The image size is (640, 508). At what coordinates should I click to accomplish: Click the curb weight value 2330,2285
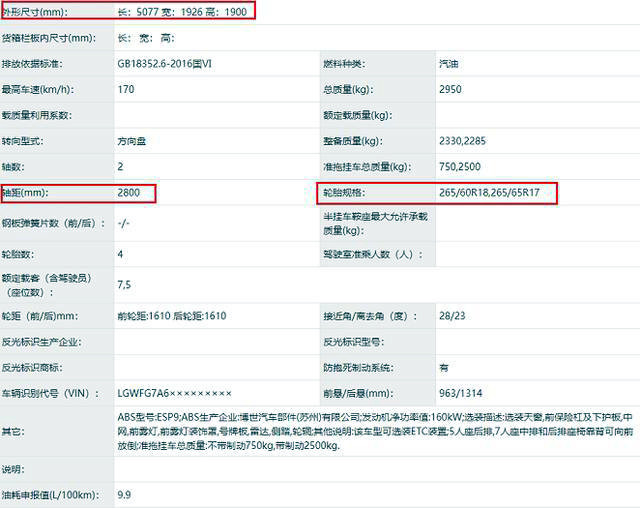462,141
